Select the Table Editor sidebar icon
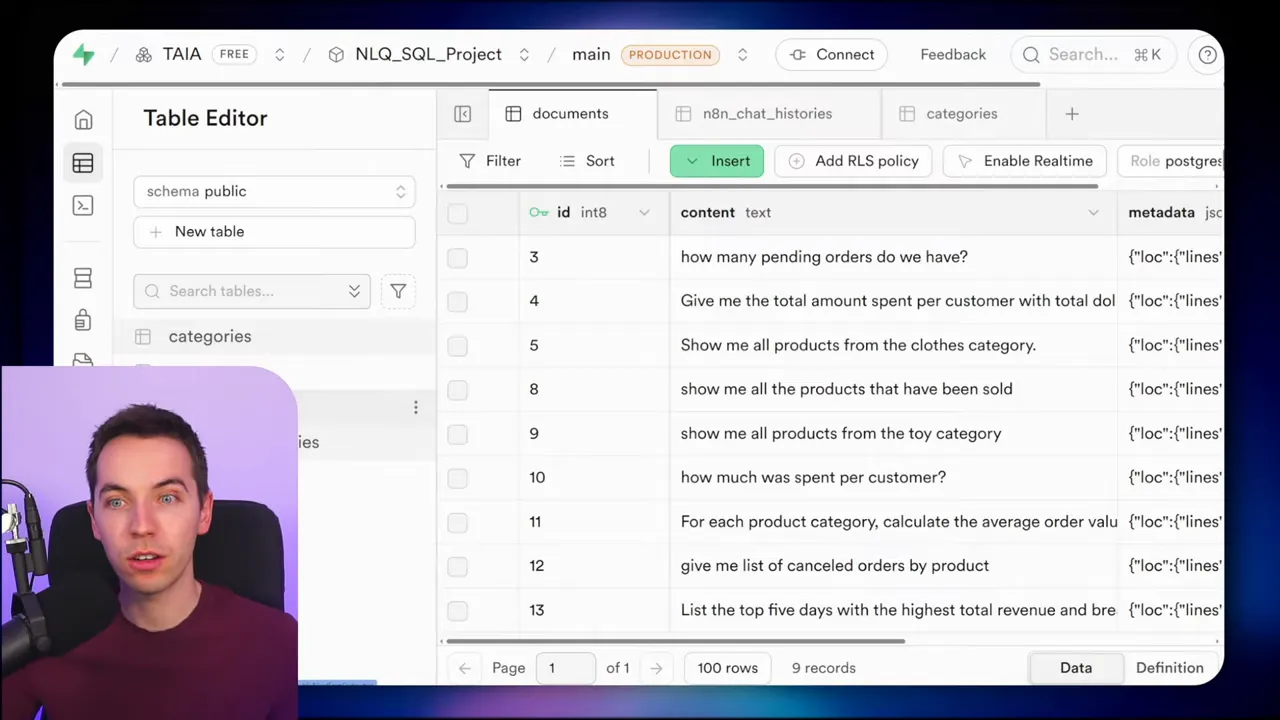The width and height of the screenshot is (1280, 720). (83, 162)
